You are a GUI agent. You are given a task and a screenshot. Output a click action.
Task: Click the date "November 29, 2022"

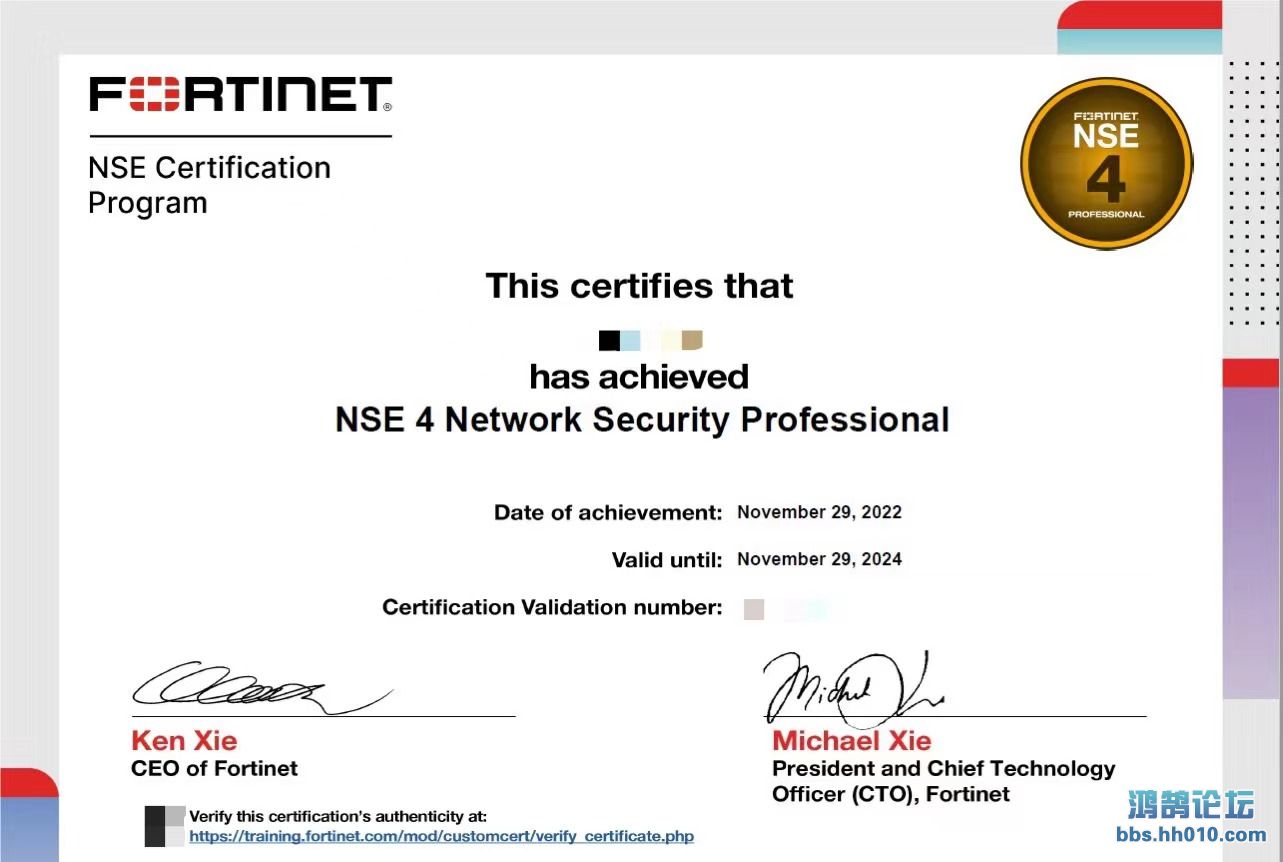point(819,512)
